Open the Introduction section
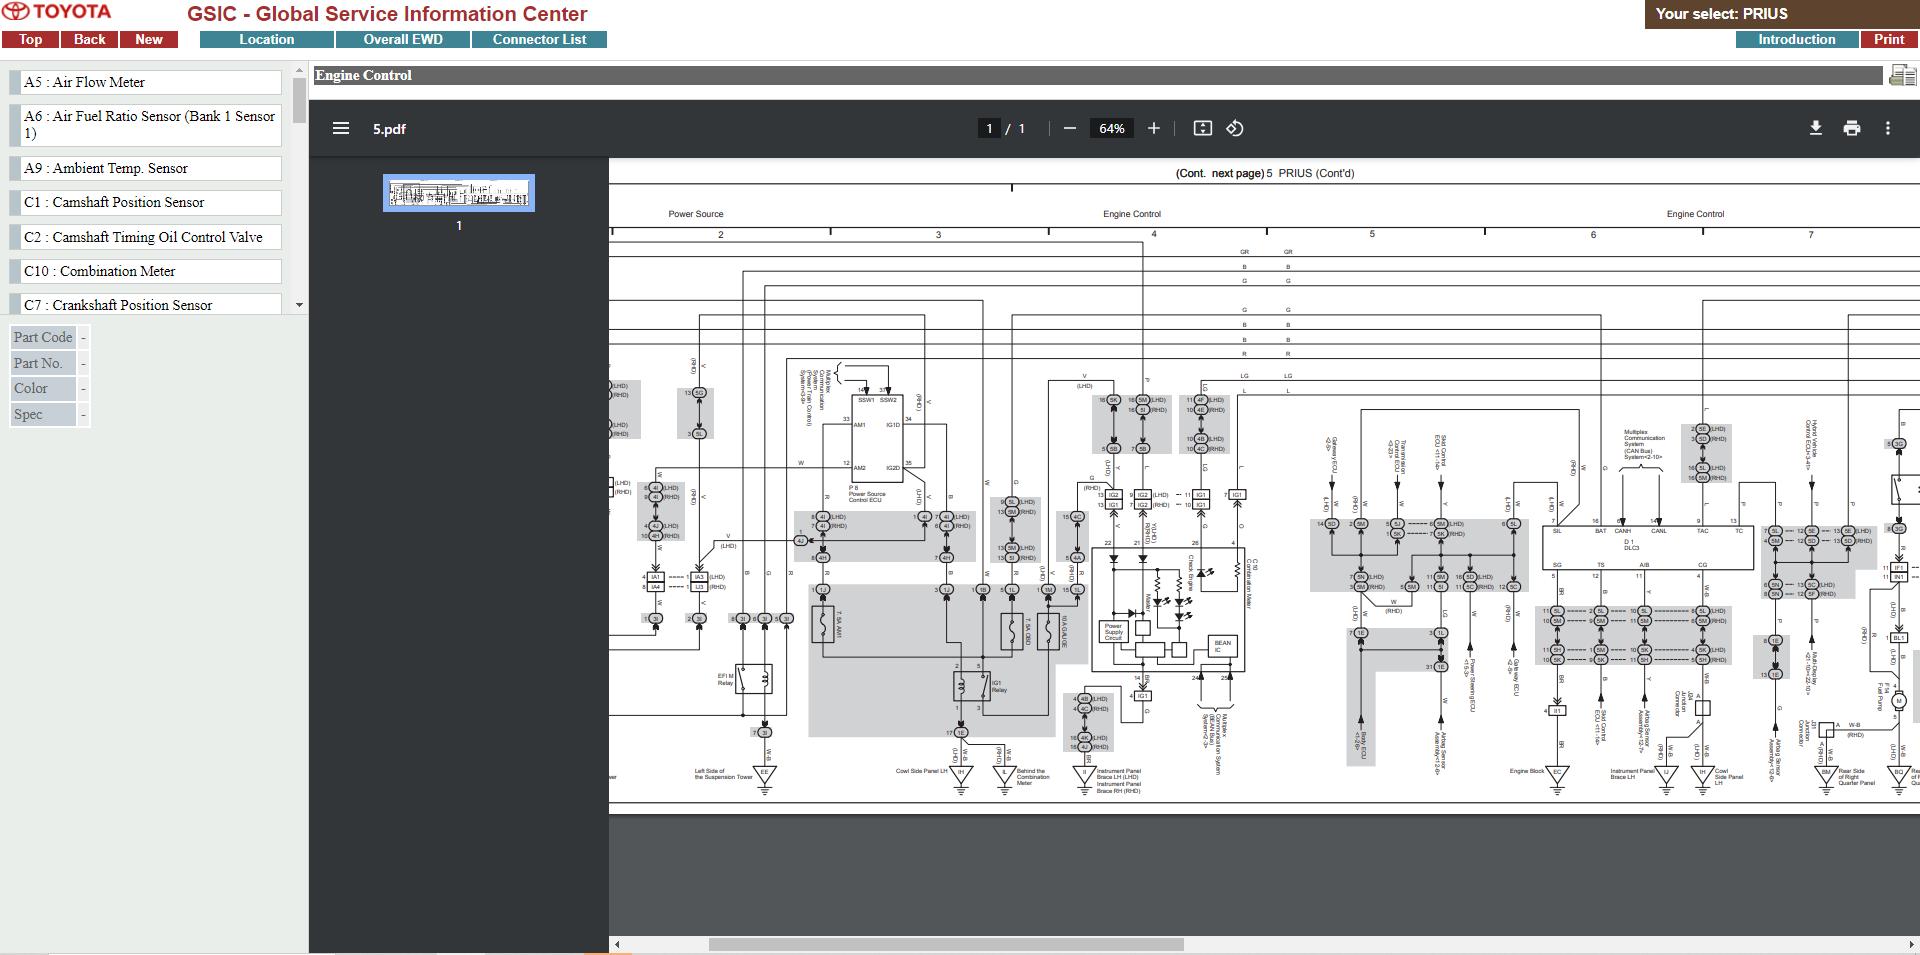The image size is (1920, 955). 1797,40
